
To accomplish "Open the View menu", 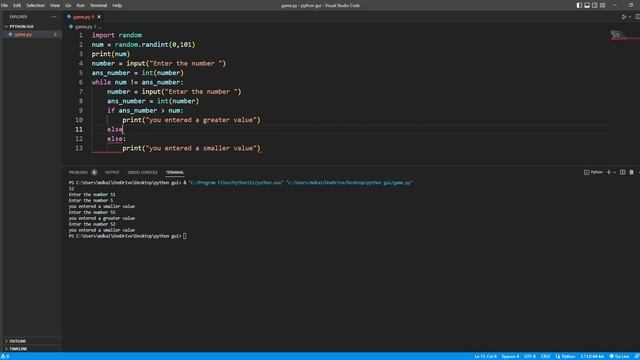I will tap(55, 5).
